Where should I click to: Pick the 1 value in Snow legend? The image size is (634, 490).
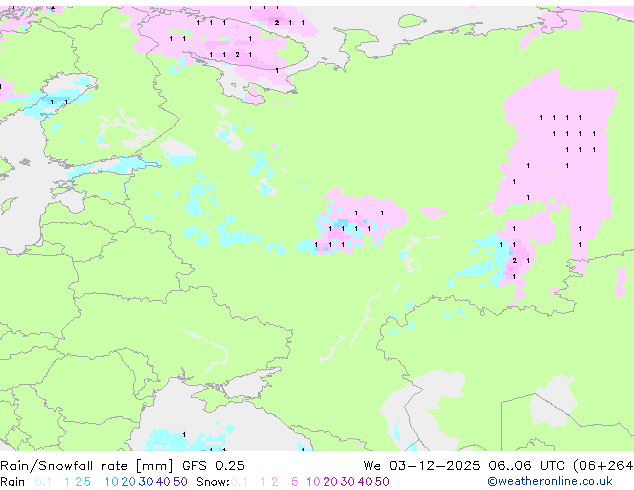pyautogui.click(x=263, y=482)
